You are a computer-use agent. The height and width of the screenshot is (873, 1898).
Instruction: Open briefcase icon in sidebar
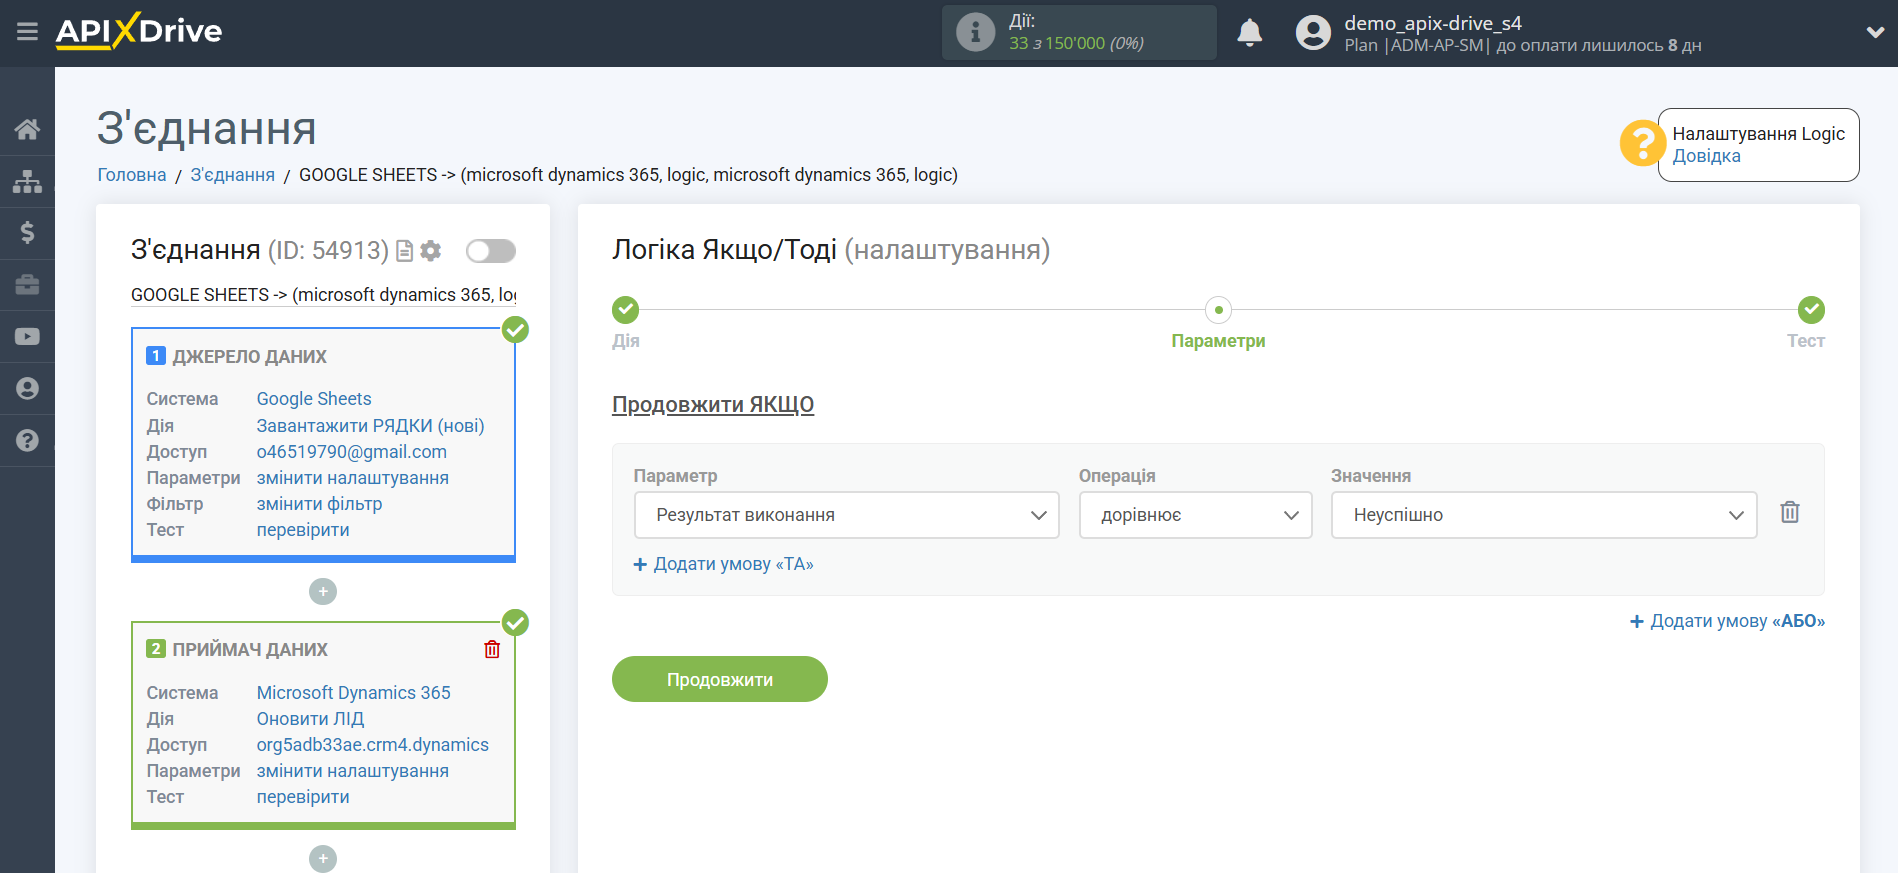27,285
